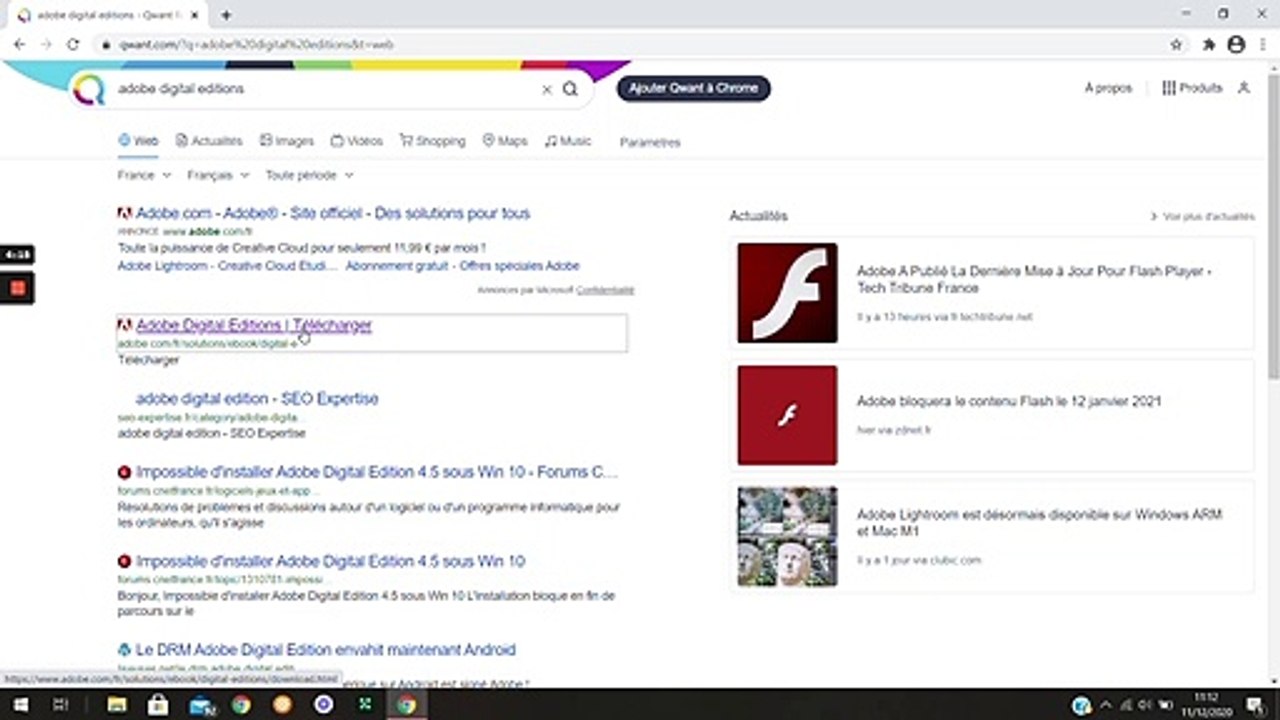Viewport: 1280px width, 720px height.
Task: Switch to the Music tab
Action: point(567,141)
